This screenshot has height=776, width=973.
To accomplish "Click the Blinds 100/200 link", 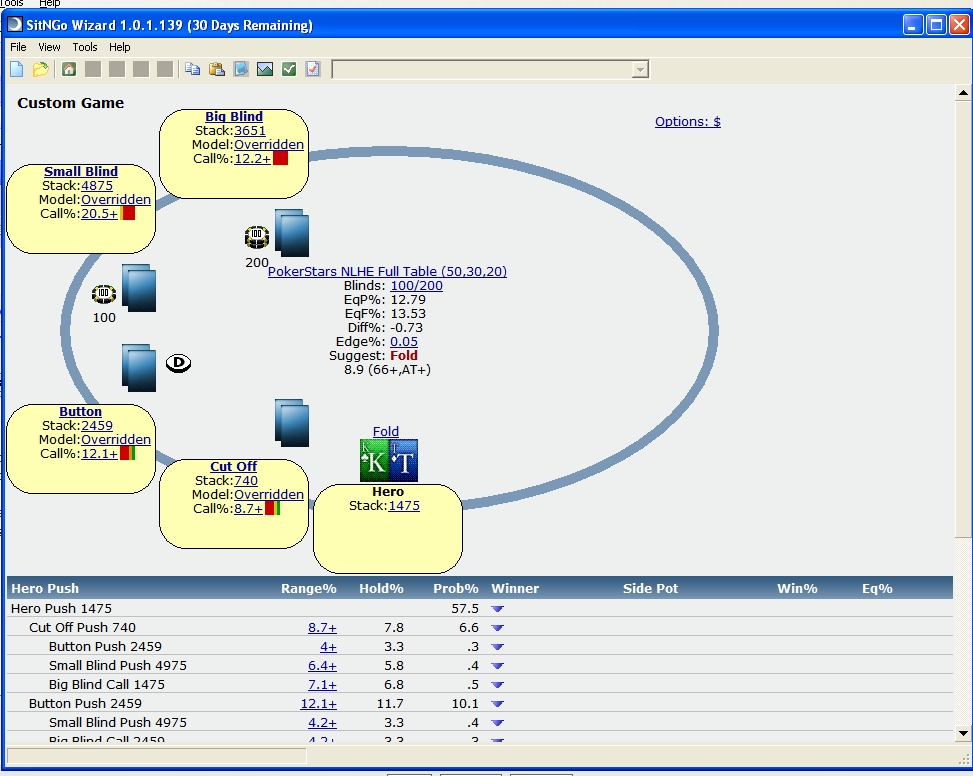I will point(416,285).
